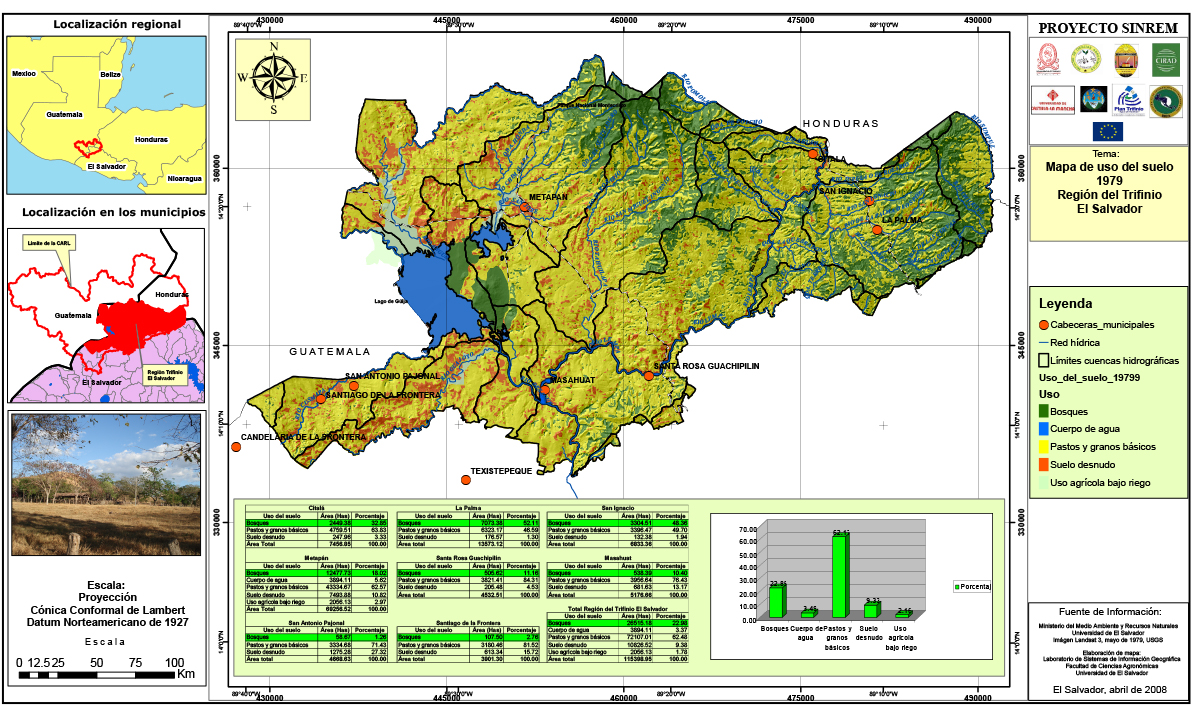Click Lago de Güija on the map
This screenshot has height=706, width=1198.
click(x=435, y=290)
